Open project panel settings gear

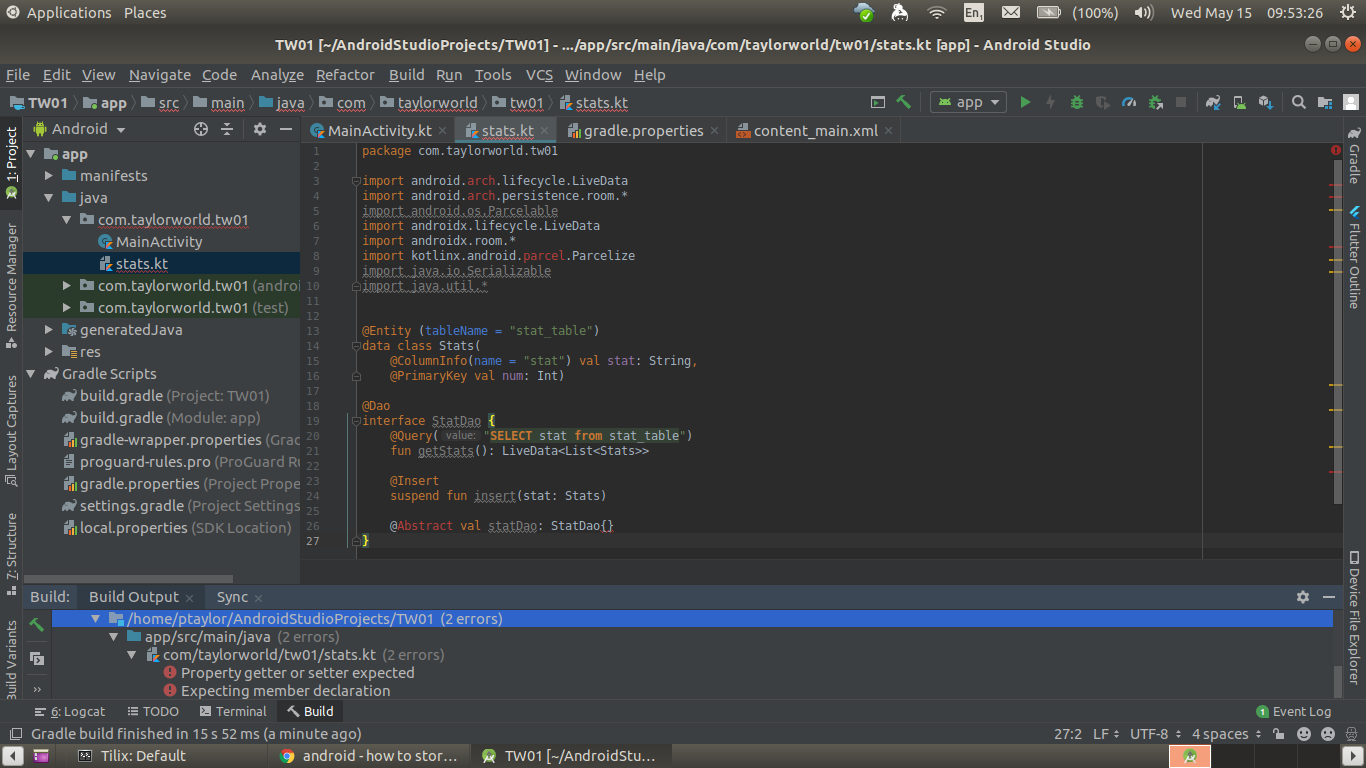(x=260, y=129)
